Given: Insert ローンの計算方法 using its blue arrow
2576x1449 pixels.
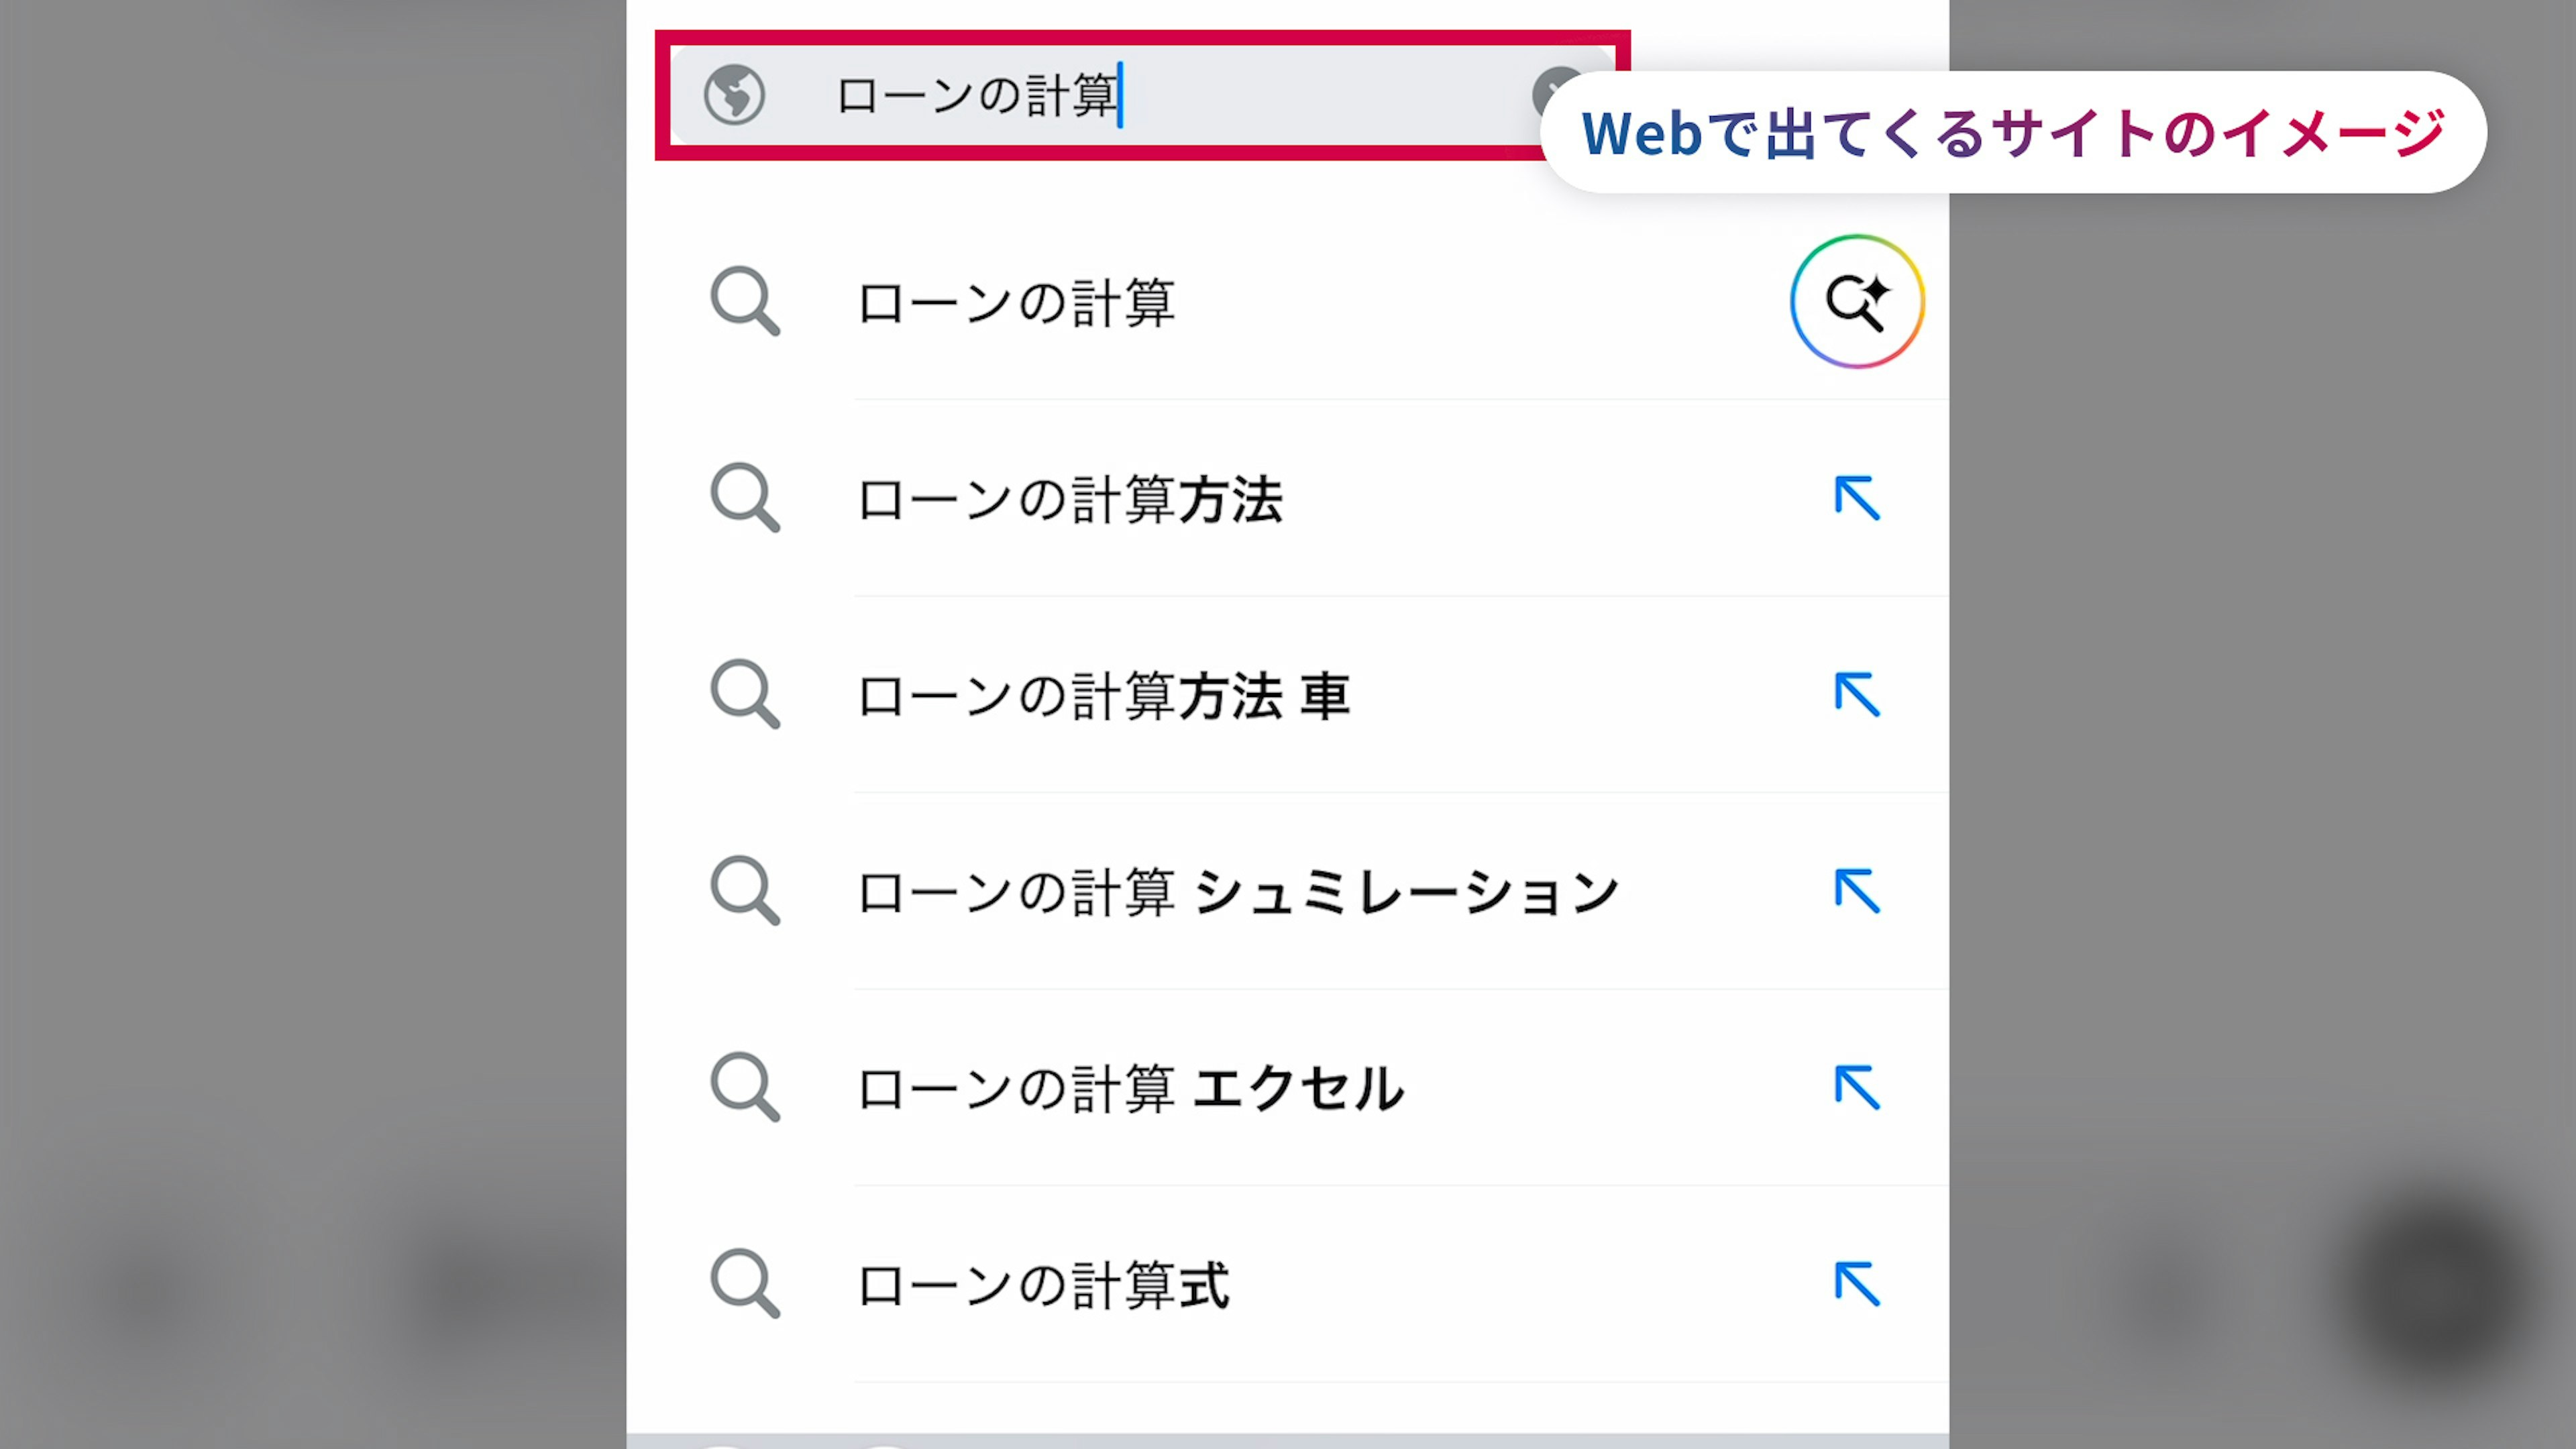Looking at the screenshot, I should (x=1857, y=498).
